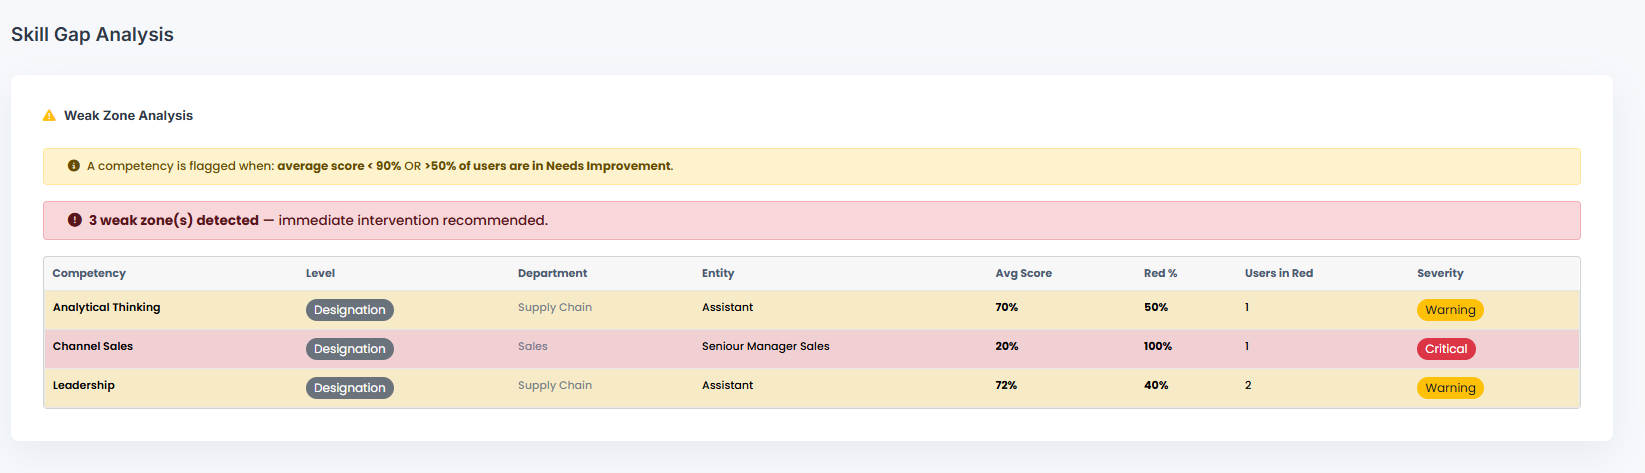Click the red alert exclamation icon
The height and width of the screenshot is (473, 1645).
75,220
